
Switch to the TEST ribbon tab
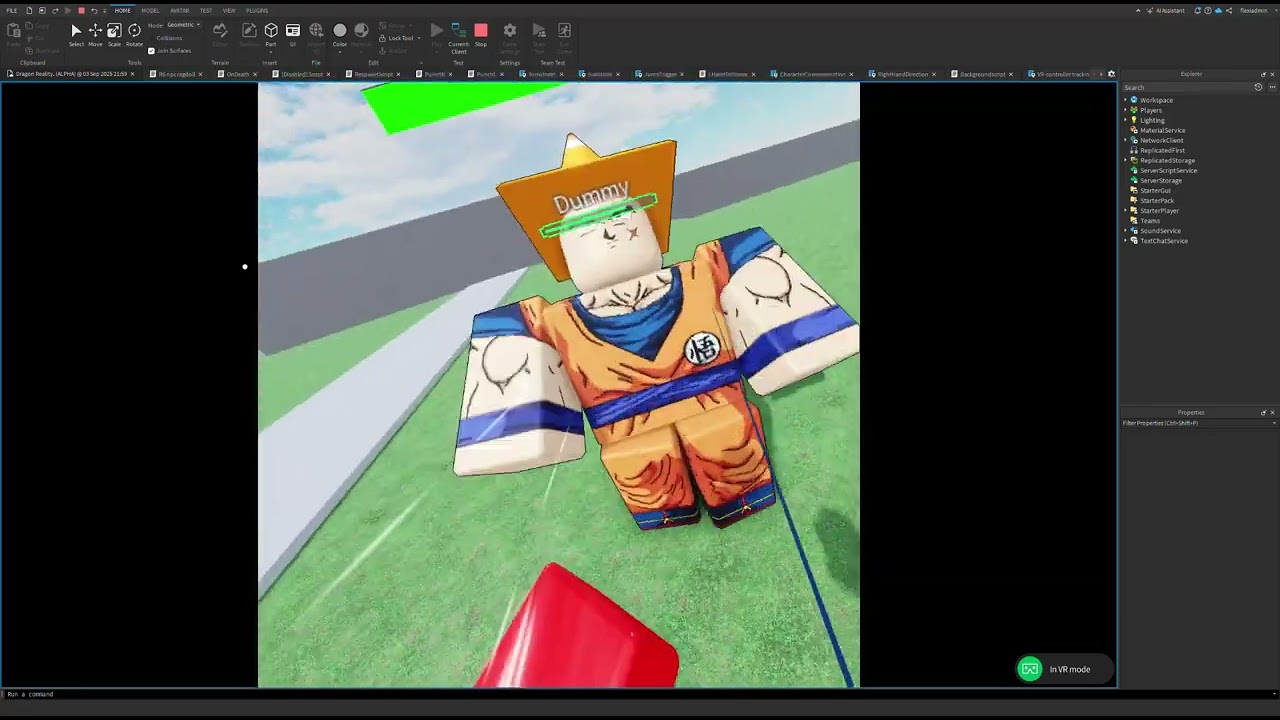coord(205,10)
